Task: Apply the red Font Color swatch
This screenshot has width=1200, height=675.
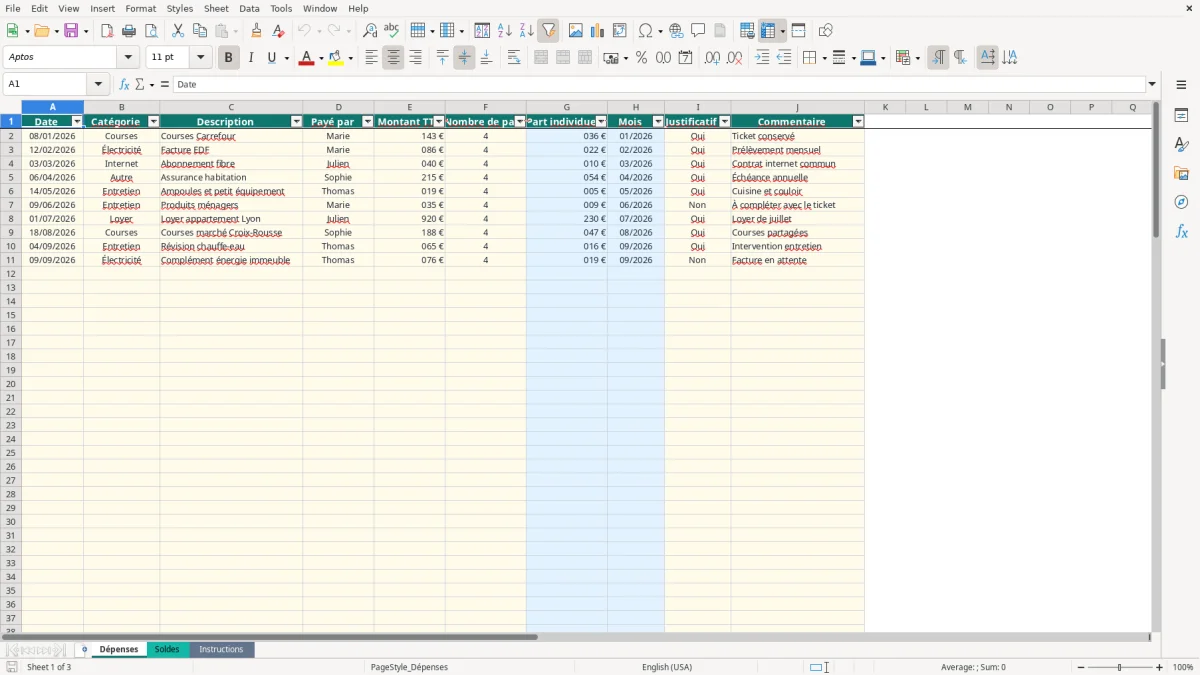Action: tap(306, 58)
